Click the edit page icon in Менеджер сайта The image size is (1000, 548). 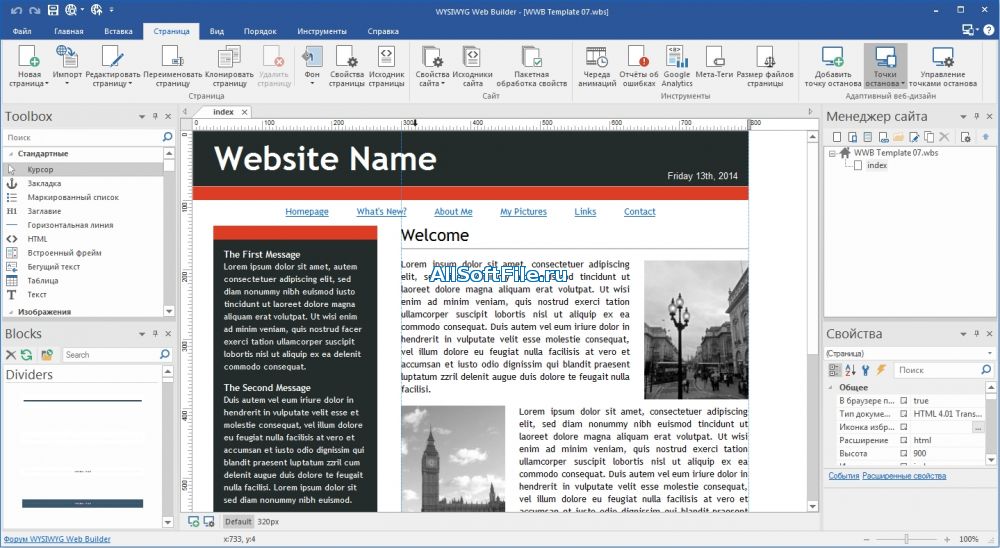pos(914,137)
